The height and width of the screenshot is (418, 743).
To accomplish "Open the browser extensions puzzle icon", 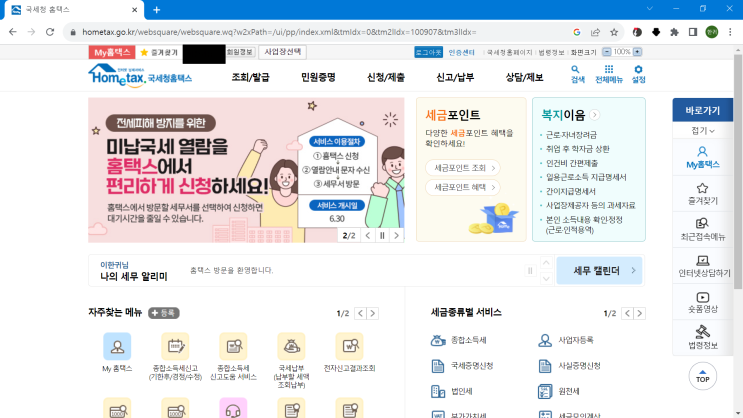I will [x=674, y=32].
